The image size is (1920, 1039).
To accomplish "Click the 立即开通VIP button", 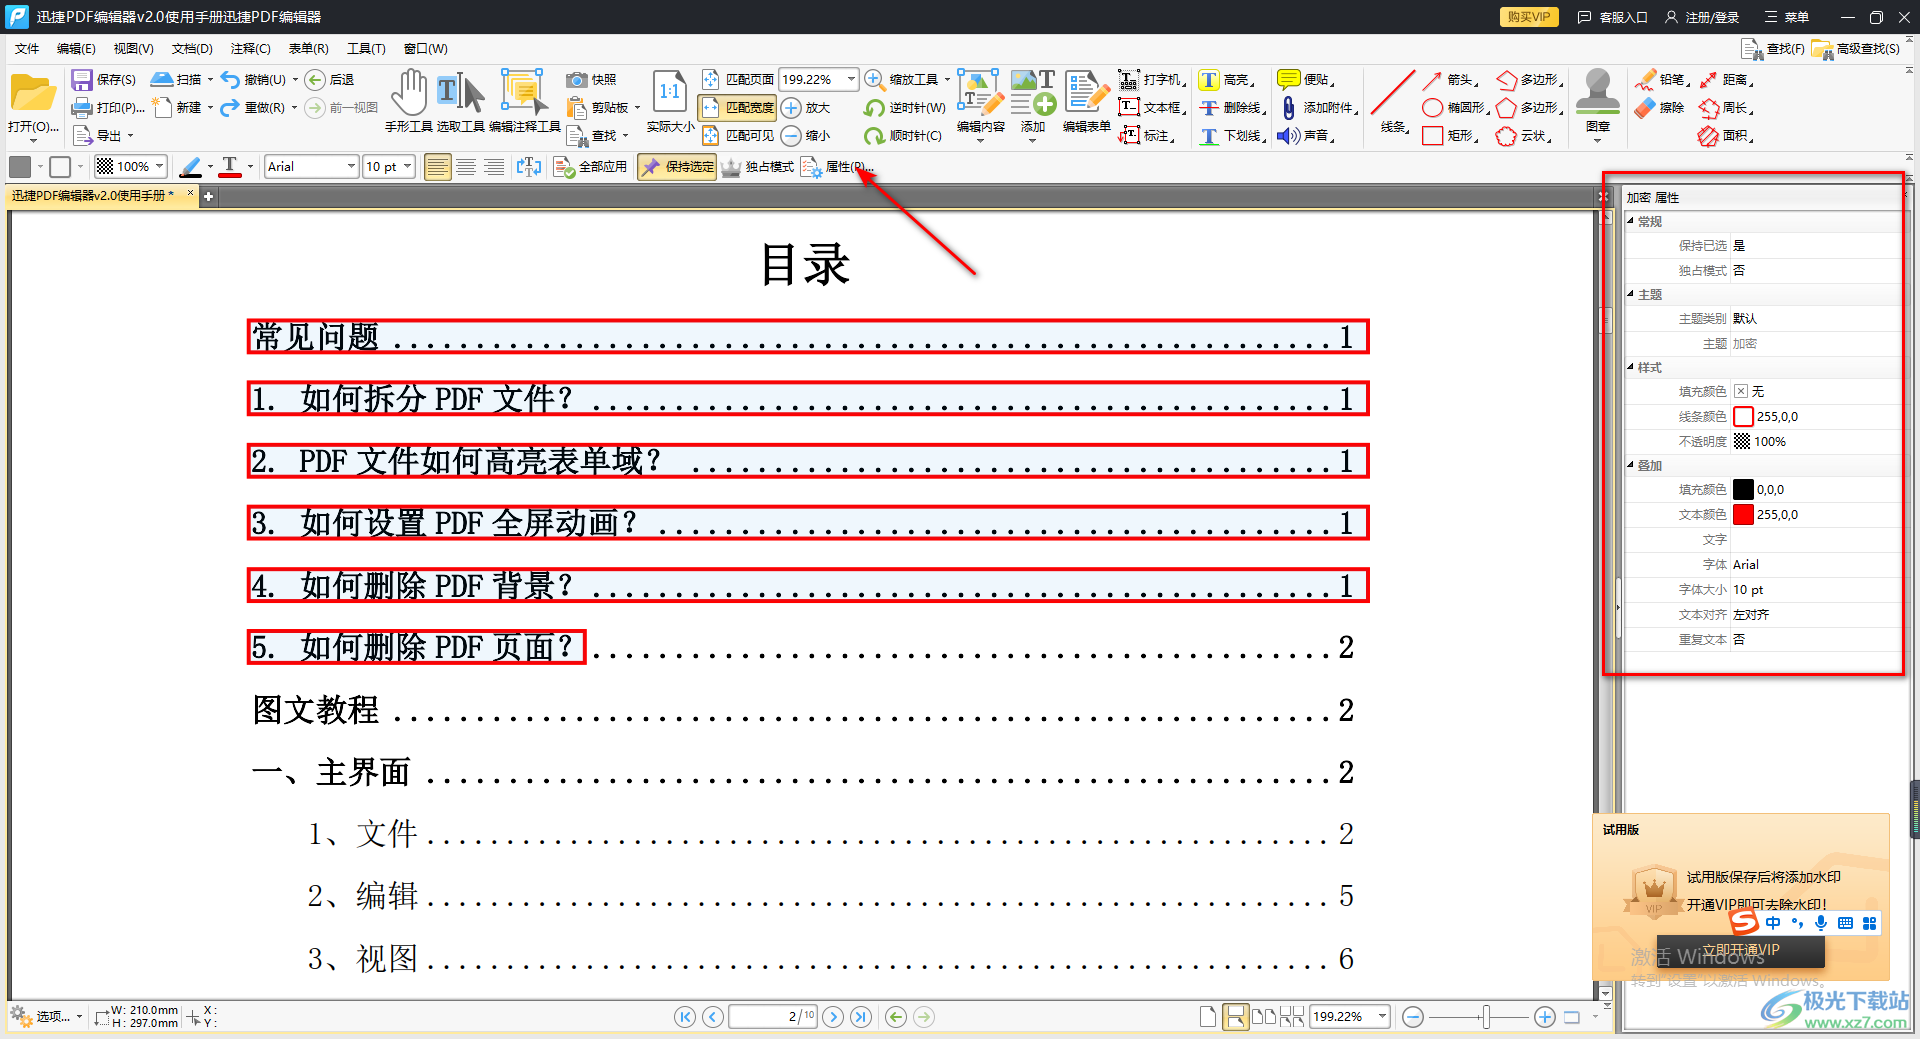I will [x=1740, y=951].
